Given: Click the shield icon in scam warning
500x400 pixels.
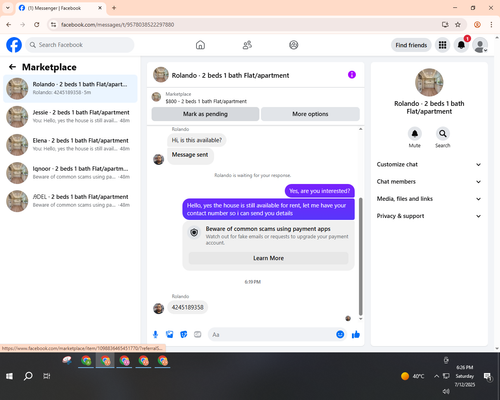Looking at the screenshot, I should pyautogui.click(x=194, y=232).
